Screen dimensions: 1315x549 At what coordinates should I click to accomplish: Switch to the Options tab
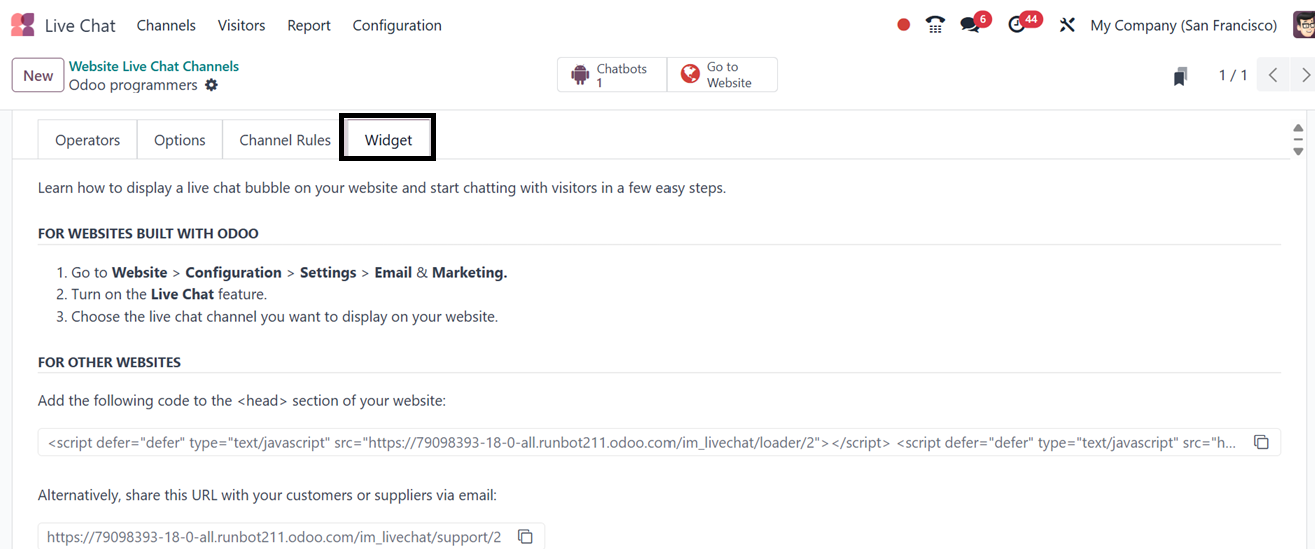click(180, 140)
